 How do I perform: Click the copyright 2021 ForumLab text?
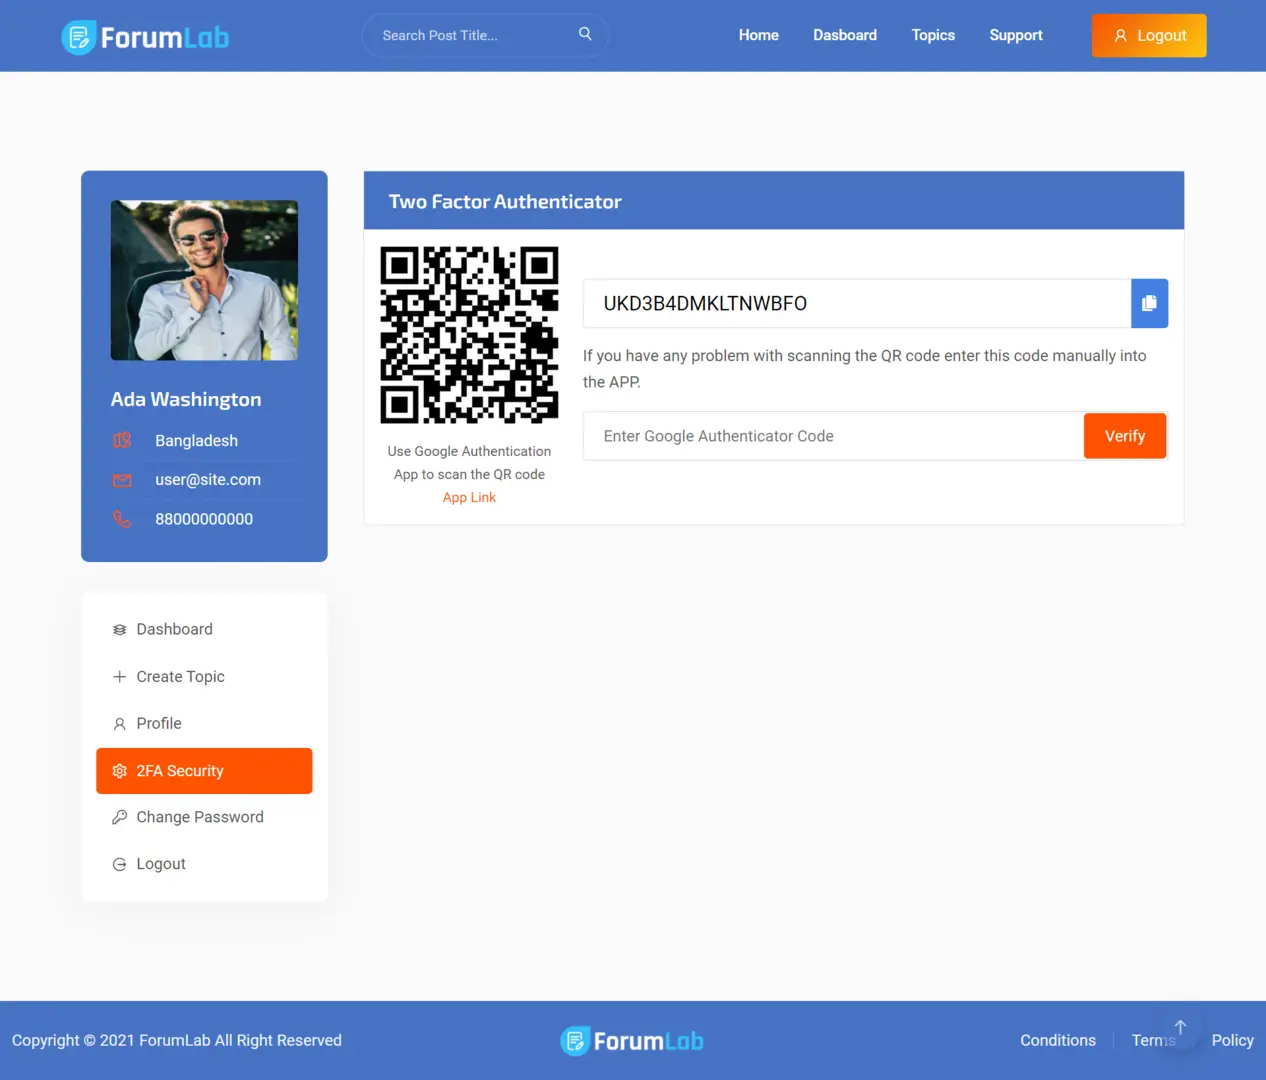[x=177, y=1040]
